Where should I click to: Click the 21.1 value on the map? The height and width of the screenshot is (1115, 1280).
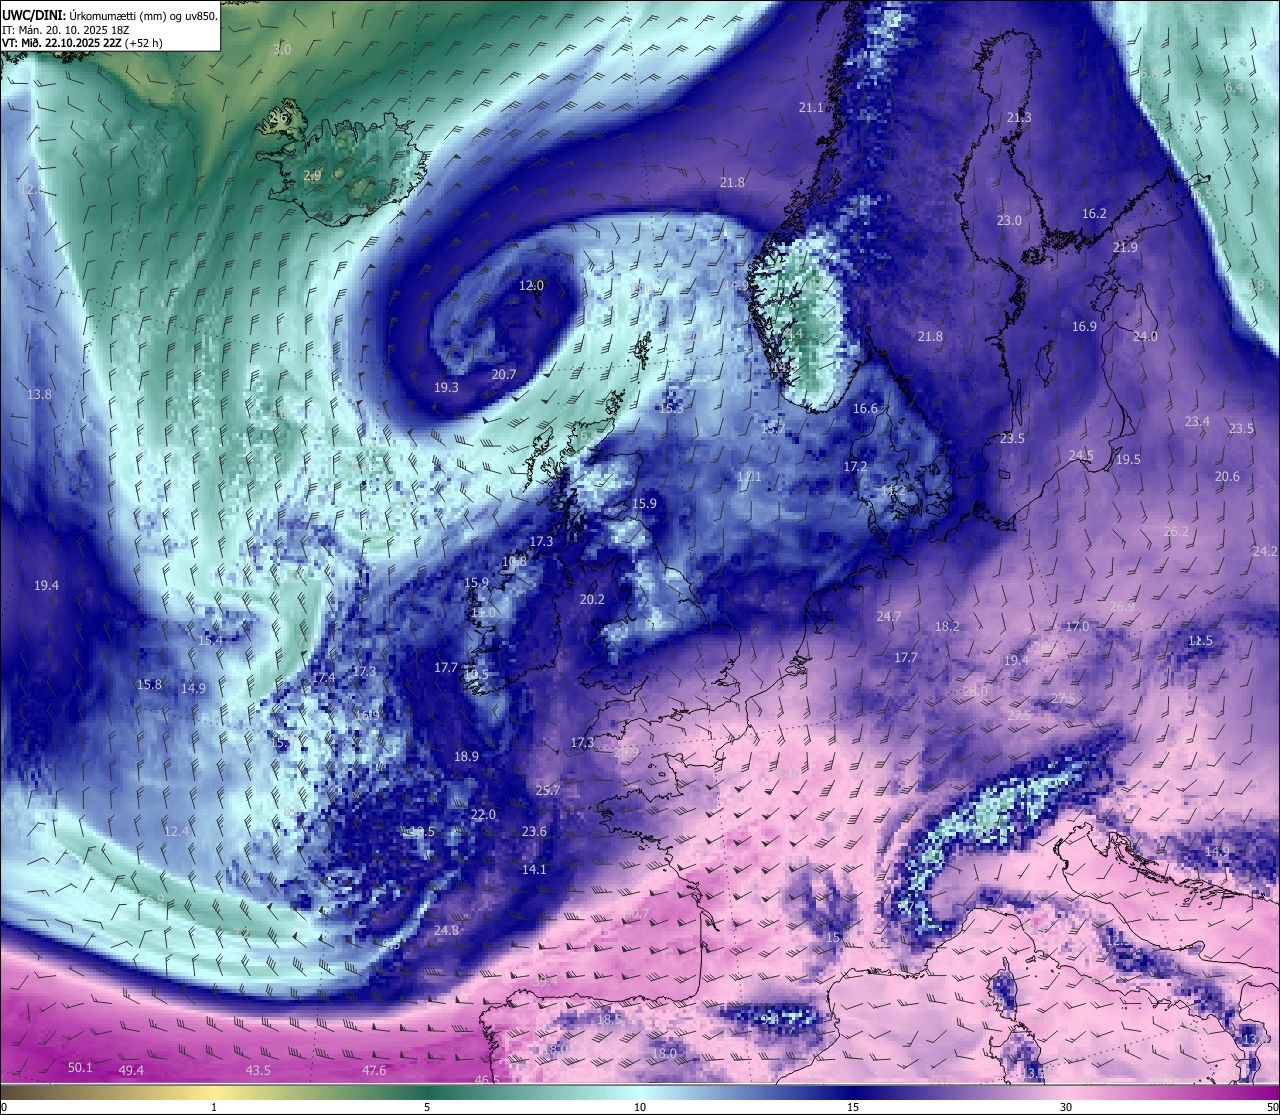coord(811,108)
